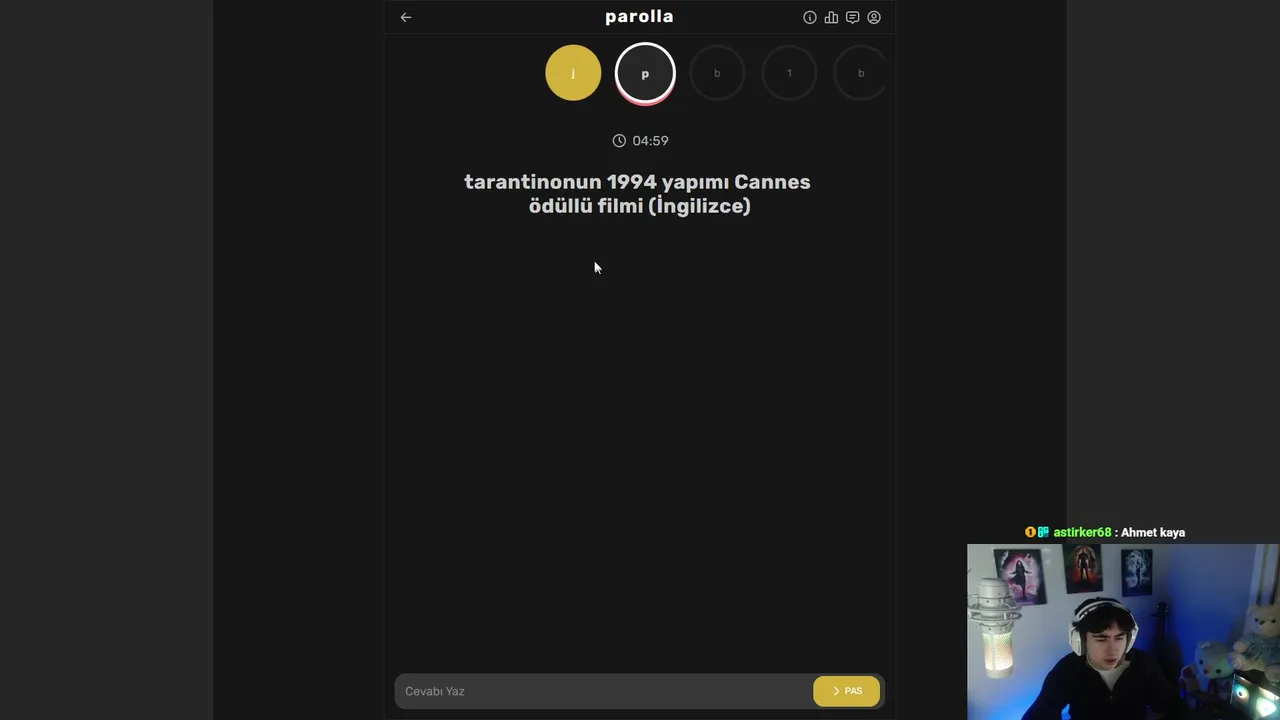This screenshot has height=720, width=1280.
Task: Open the info icon in header
Action: pos(810,17)
